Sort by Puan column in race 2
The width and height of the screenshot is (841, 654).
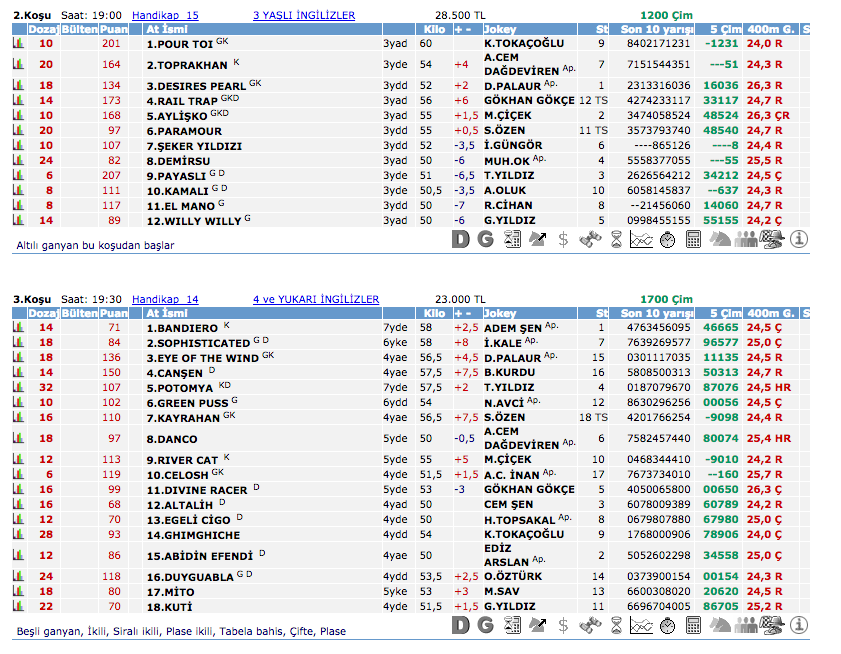click(x=113, y=31)
